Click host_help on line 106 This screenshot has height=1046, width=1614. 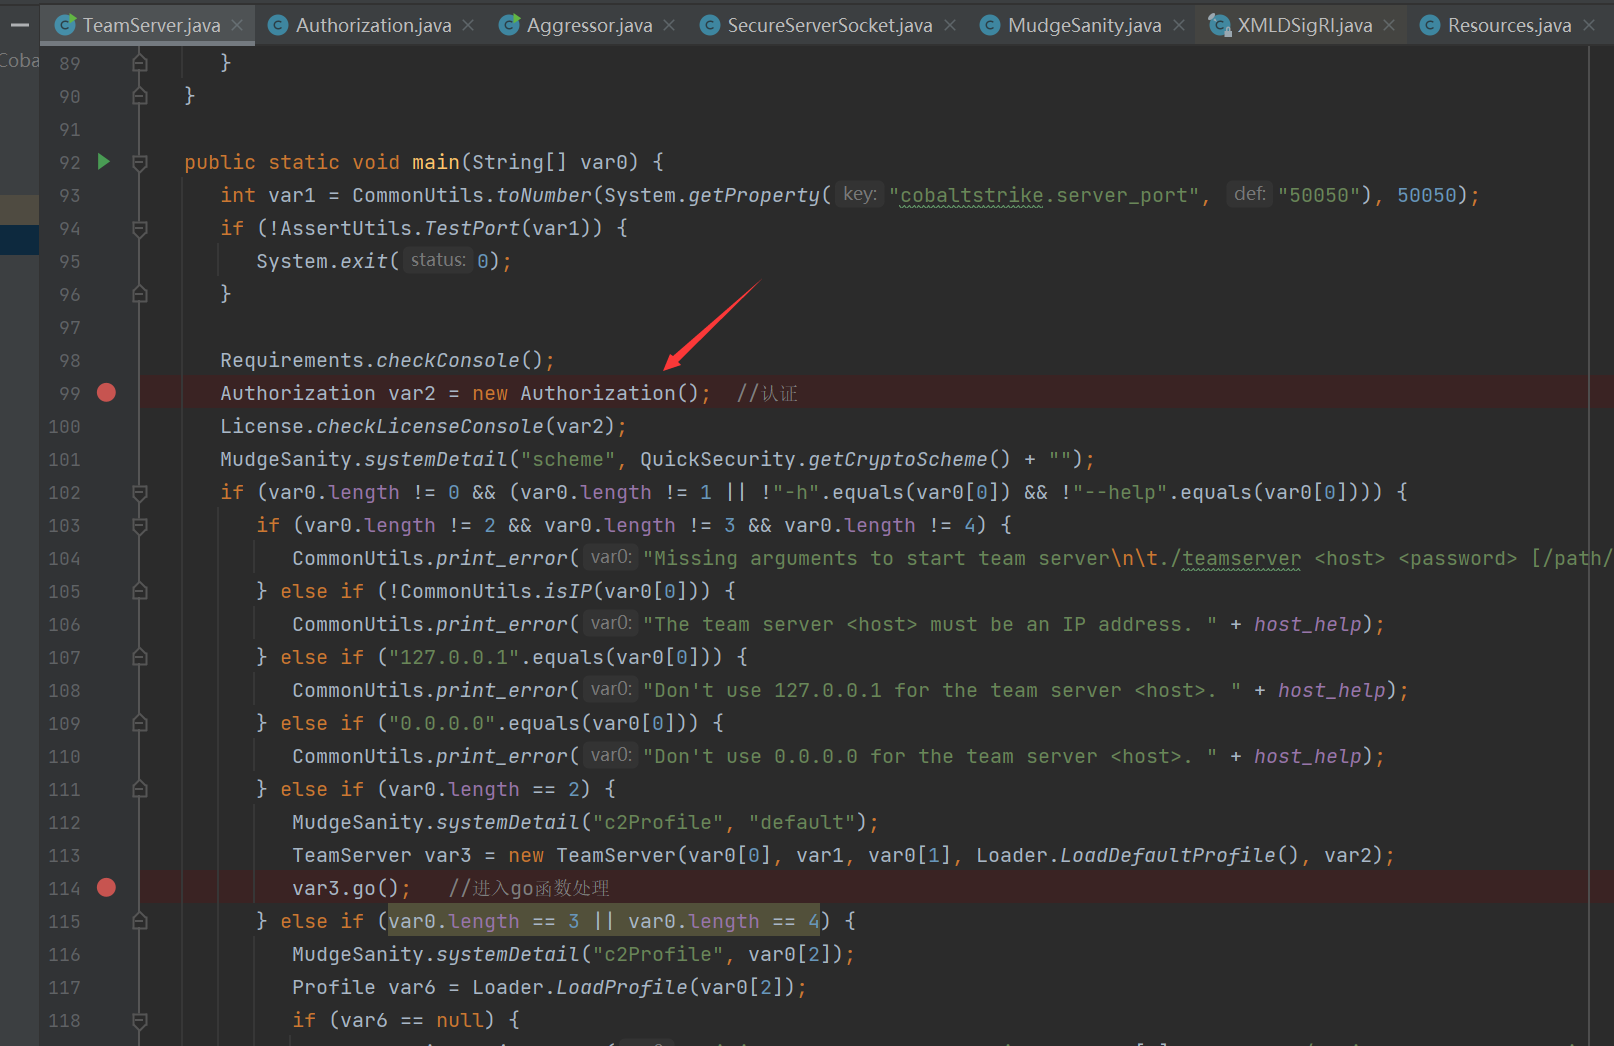pyautogui.click(x=1308, y=624)
